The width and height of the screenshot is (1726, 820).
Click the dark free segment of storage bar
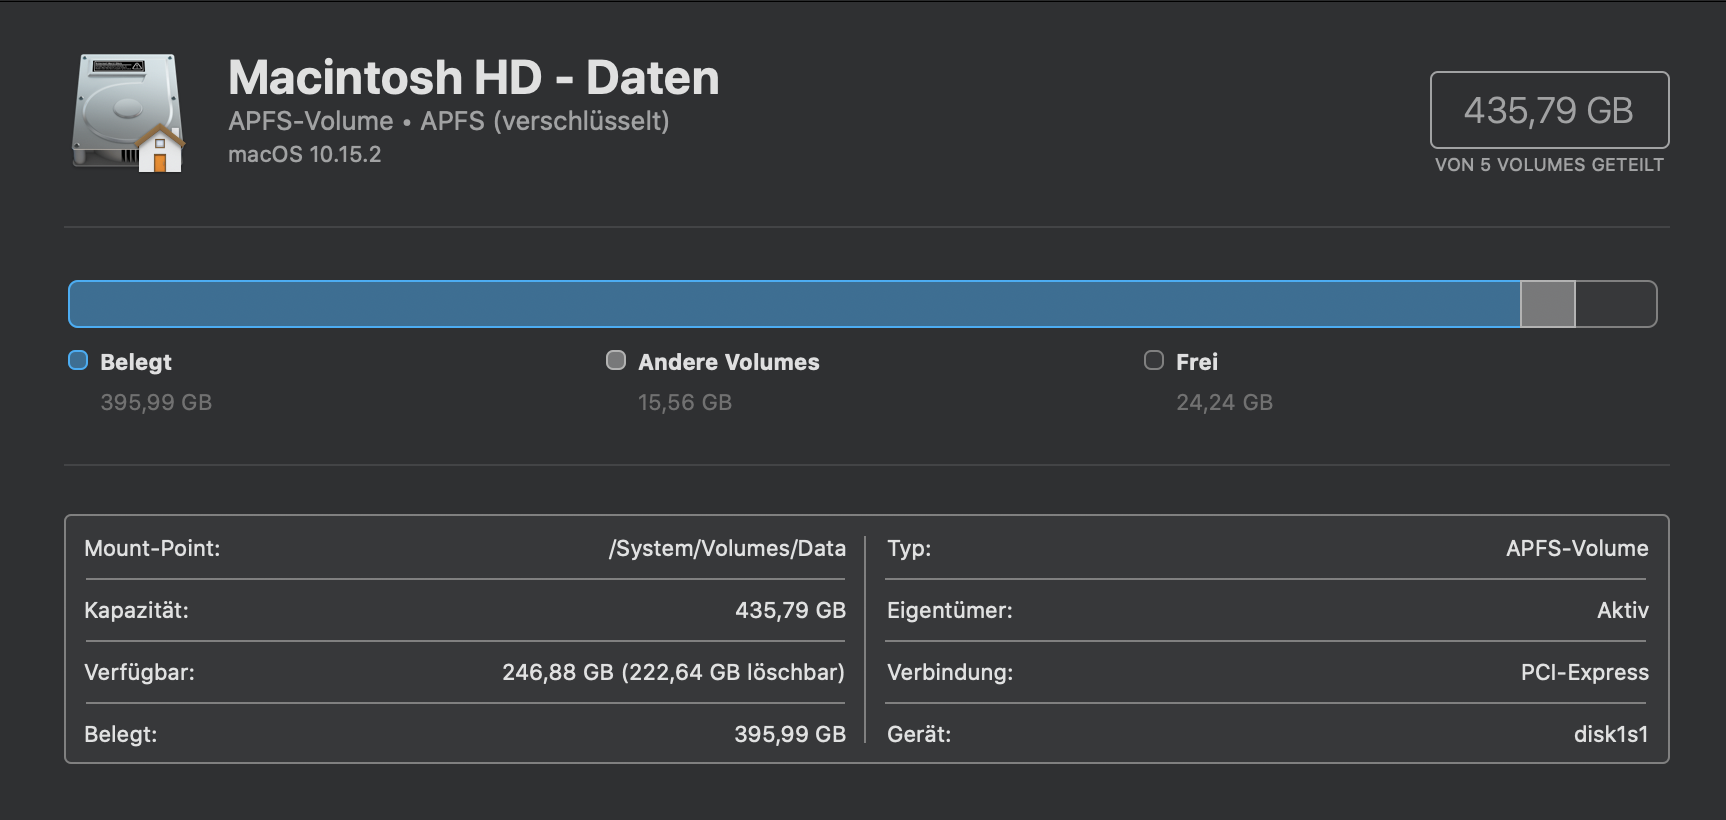[1614, 304]
